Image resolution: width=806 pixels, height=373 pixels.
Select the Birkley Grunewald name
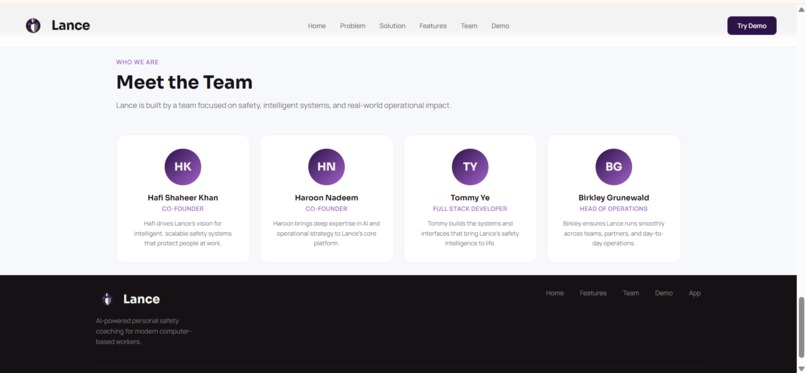[x=614, y=198]
